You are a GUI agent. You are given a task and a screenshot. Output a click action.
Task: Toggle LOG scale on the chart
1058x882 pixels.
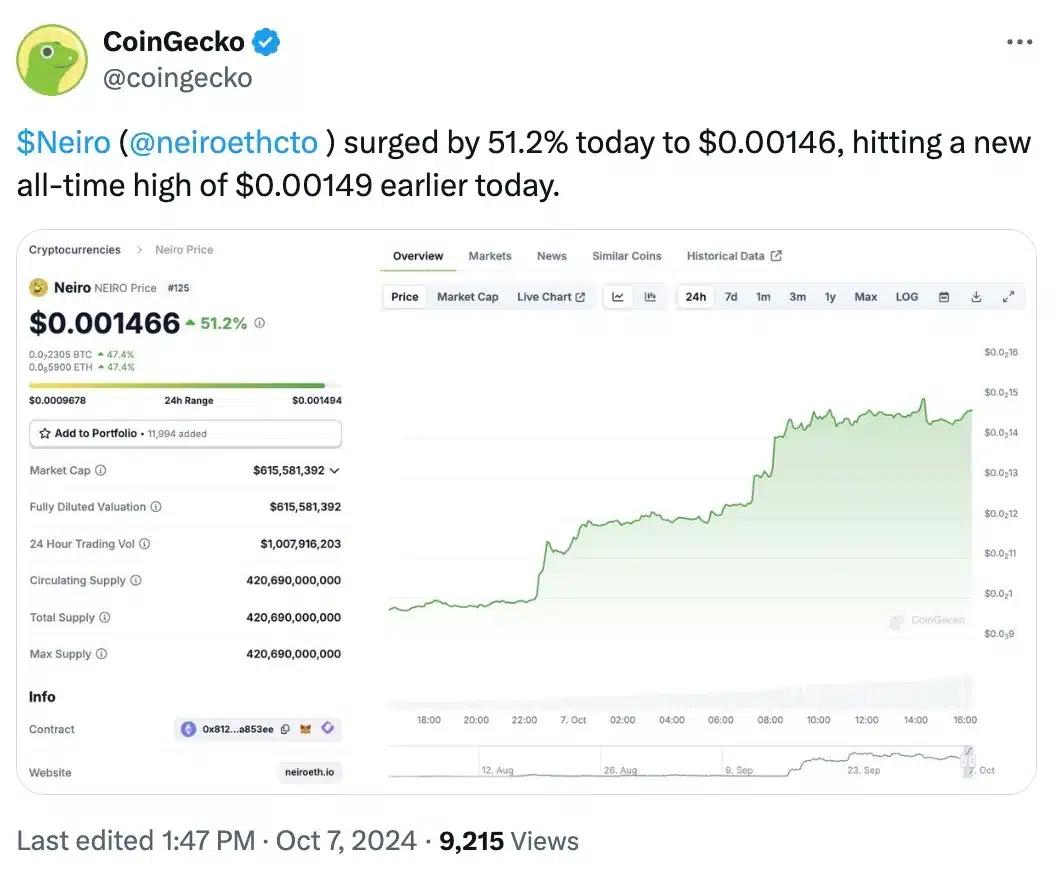[906, 296]
